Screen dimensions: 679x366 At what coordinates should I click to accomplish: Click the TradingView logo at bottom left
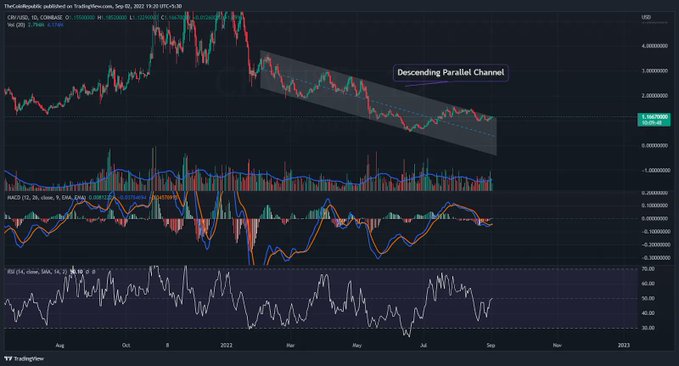point(24,359)
